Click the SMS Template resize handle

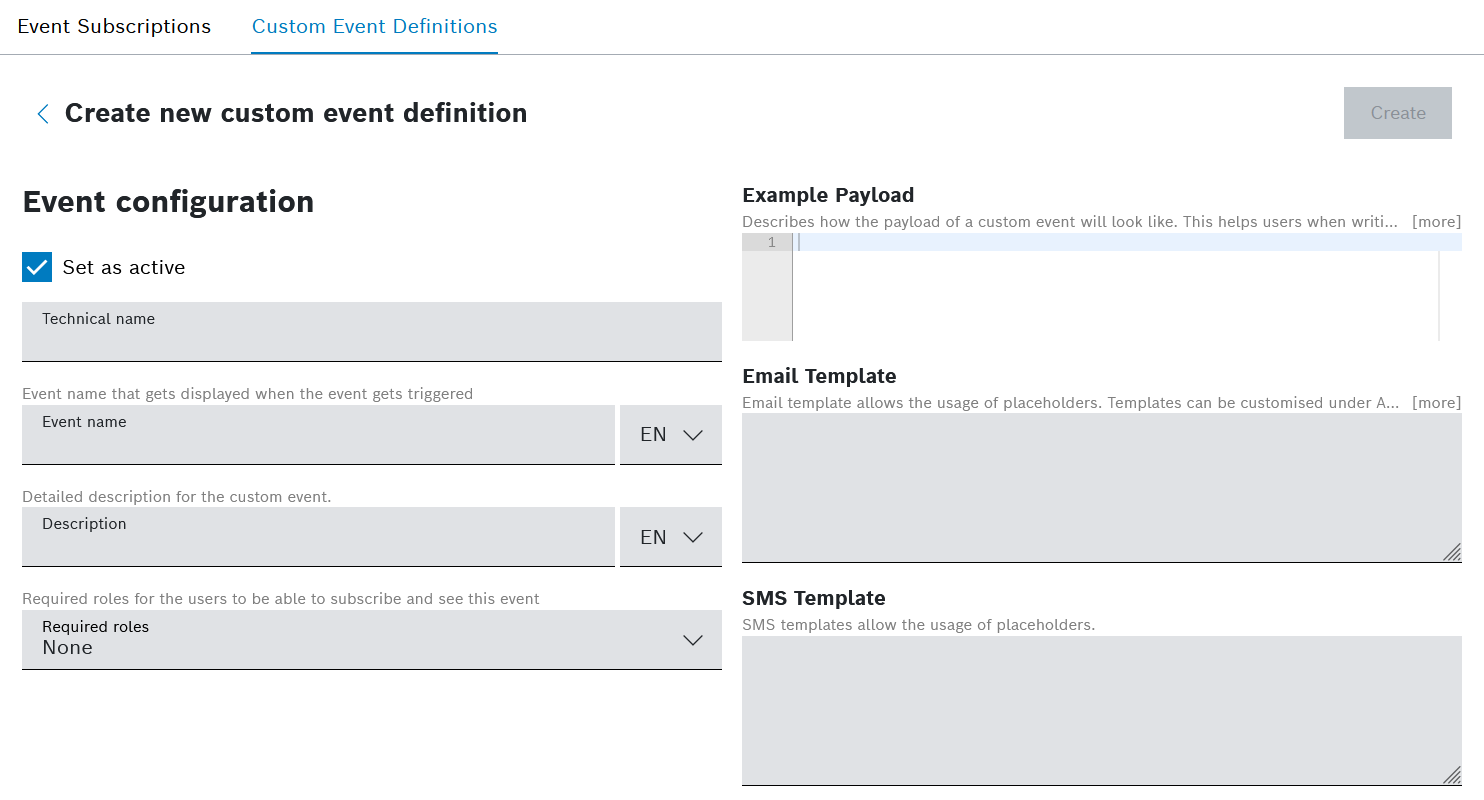(1452, 775)
